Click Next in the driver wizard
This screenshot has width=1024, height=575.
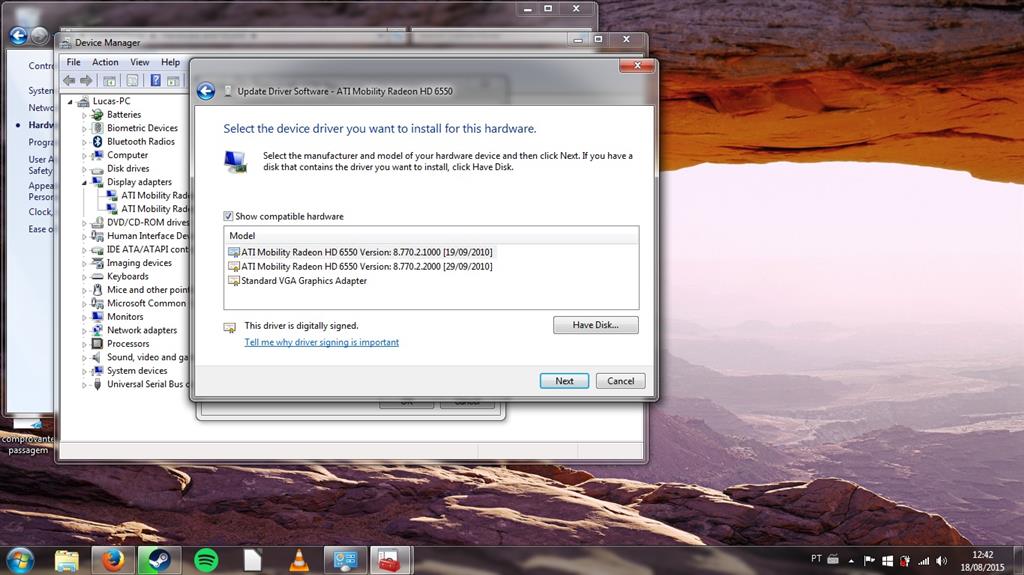(564, 381)
